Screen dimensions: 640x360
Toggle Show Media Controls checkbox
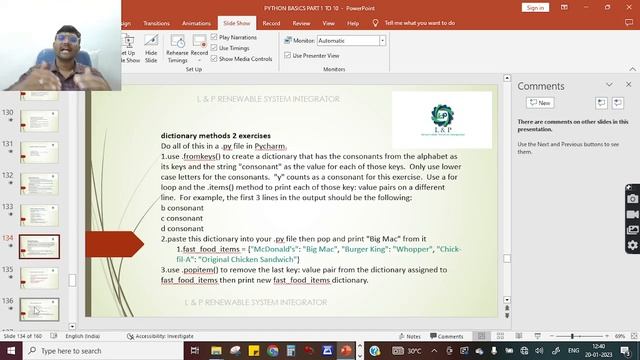tap(214, 59)
